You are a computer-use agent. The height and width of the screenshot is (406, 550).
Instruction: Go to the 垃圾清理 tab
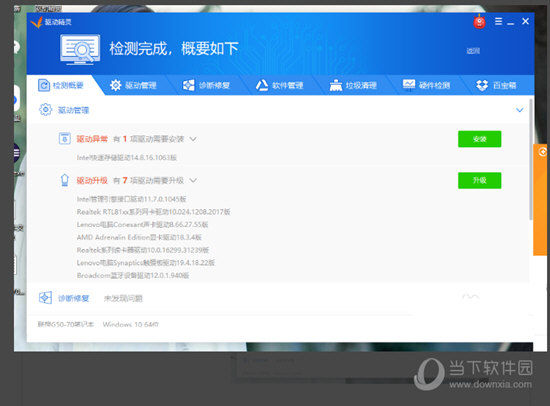(353, 85)
